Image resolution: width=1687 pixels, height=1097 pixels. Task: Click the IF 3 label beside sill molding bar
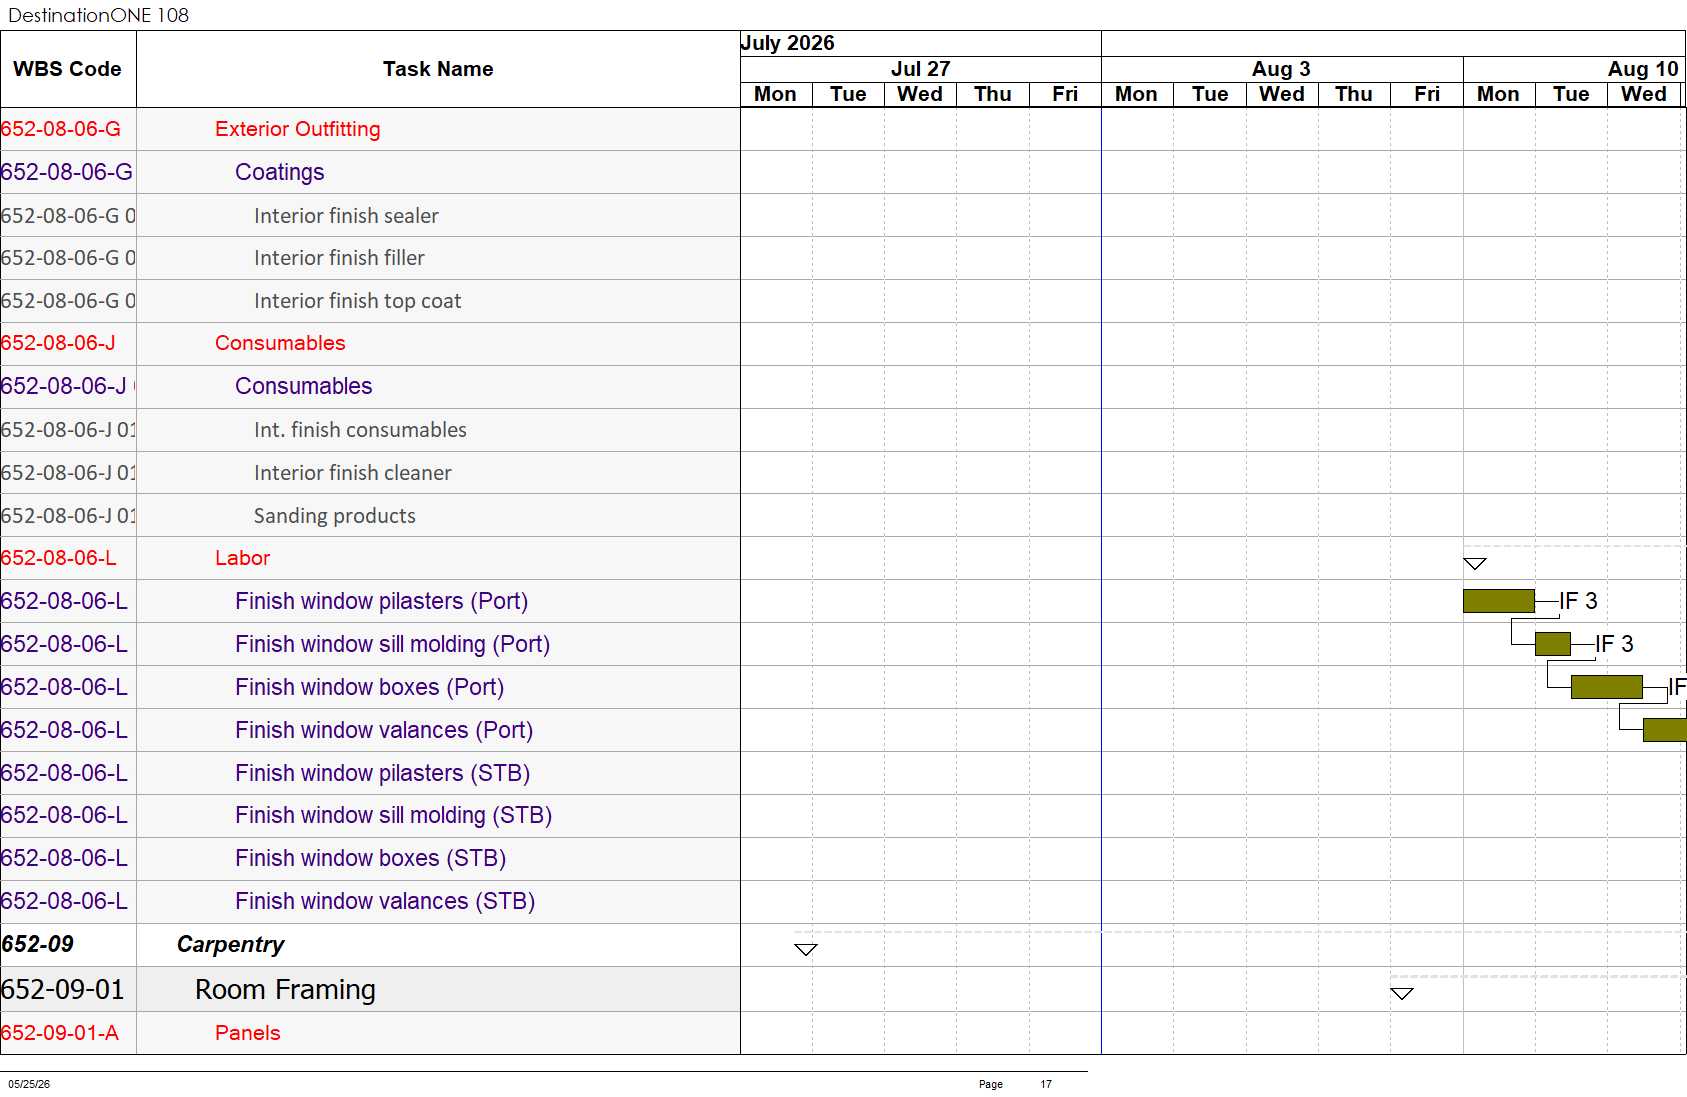pyautogui.click(x=1615, y=644)
